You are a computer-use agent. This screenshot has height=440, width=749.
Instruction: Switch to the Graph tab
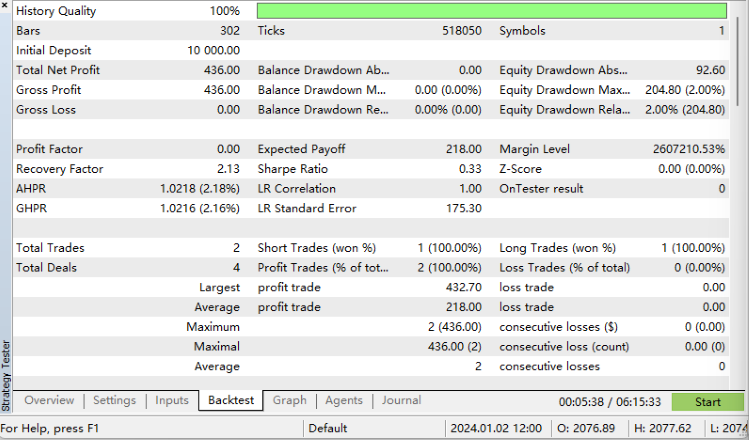point(289,400)
